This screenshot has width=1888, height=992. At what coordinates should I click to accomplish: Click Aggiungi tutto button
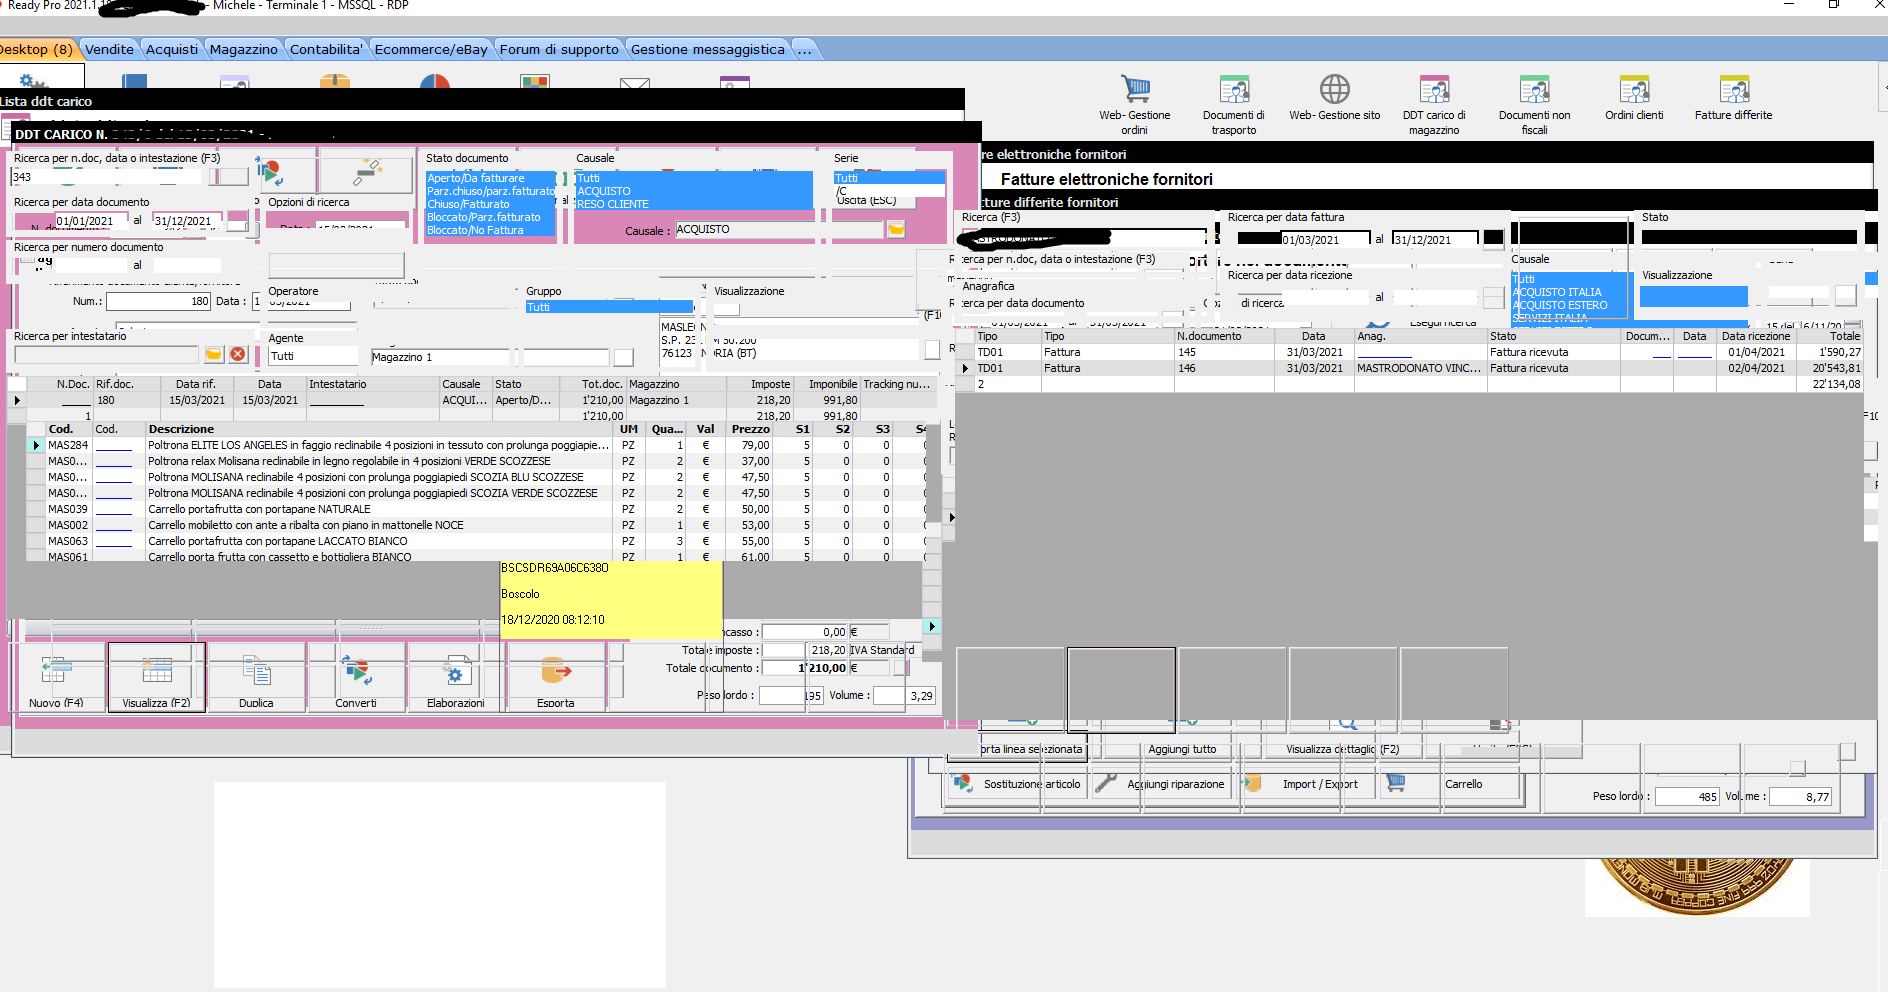point(1182,749)
